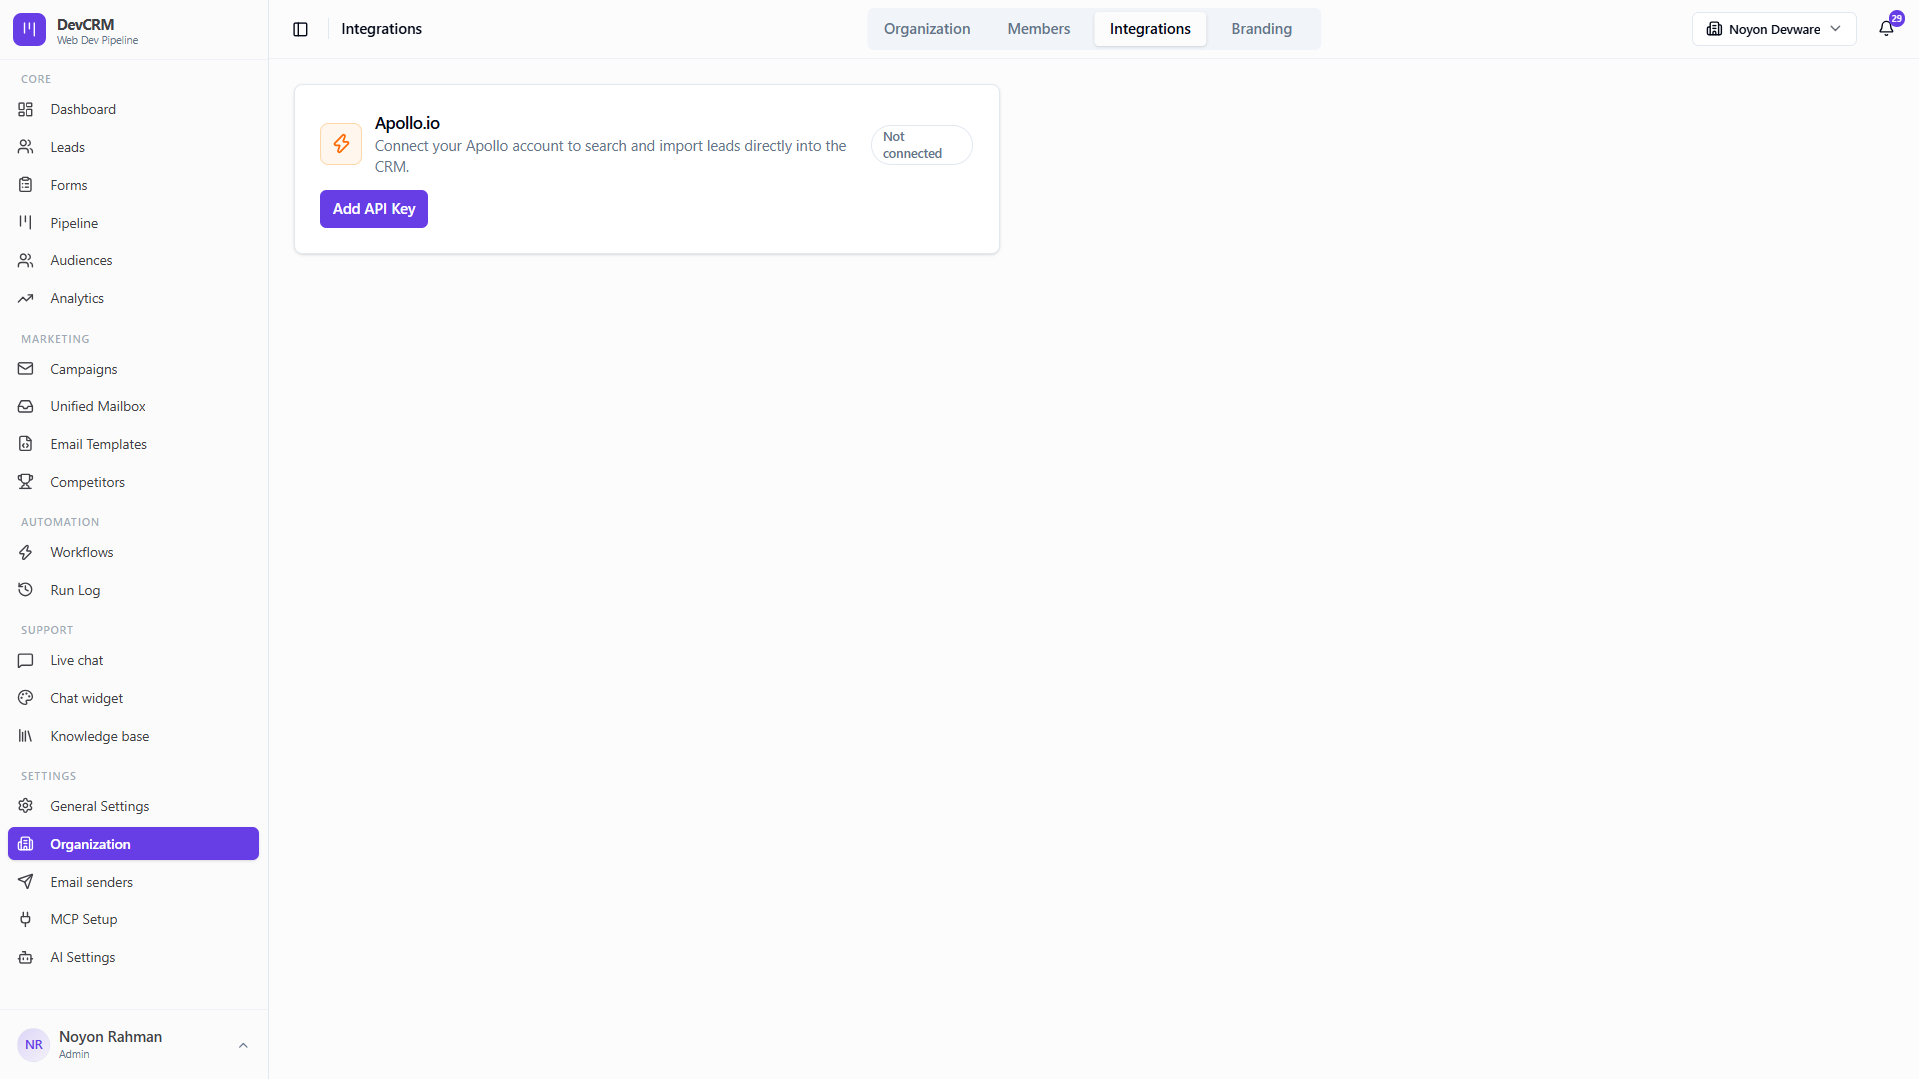1919x1079 pixels.
Task: Click the NR user avatar
Action: pyautogui.click(x=34, y=1045)
